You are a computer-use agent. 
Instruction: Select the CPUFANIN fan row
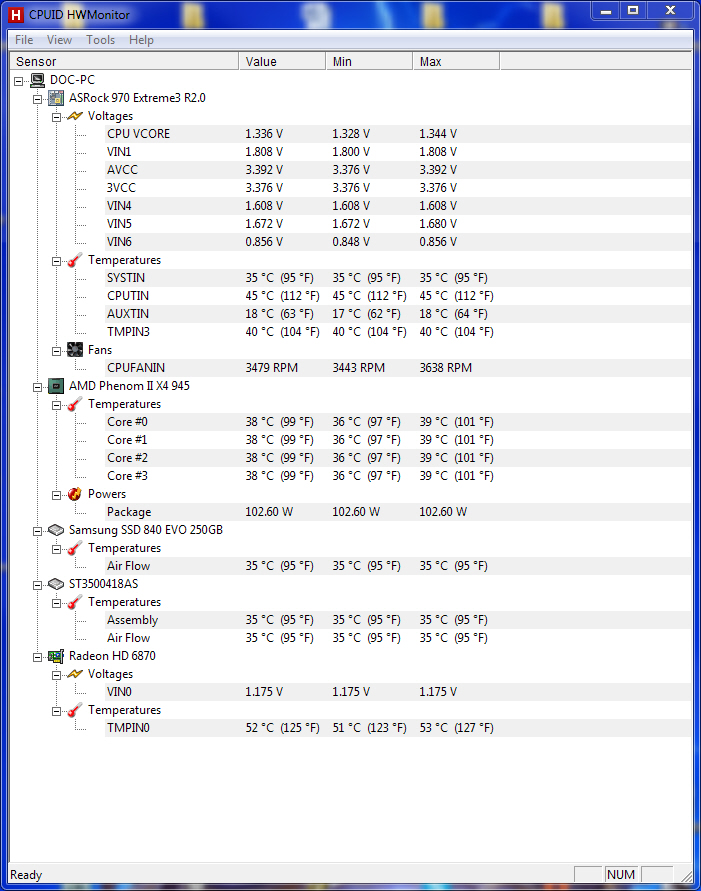[x=398, y=368]
